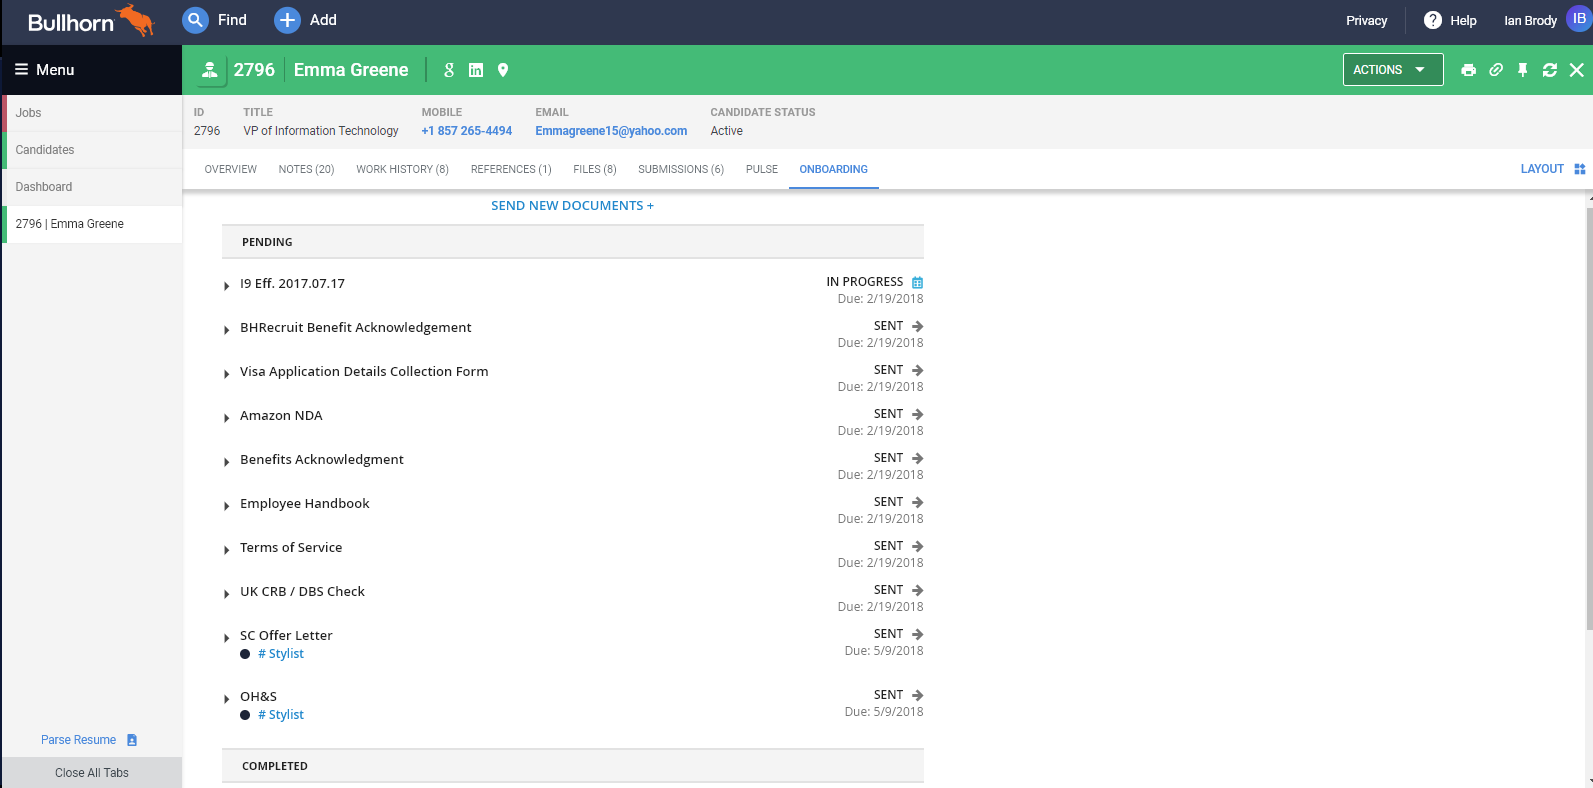Click the copy link chain icon

(x=1495, y=70)
